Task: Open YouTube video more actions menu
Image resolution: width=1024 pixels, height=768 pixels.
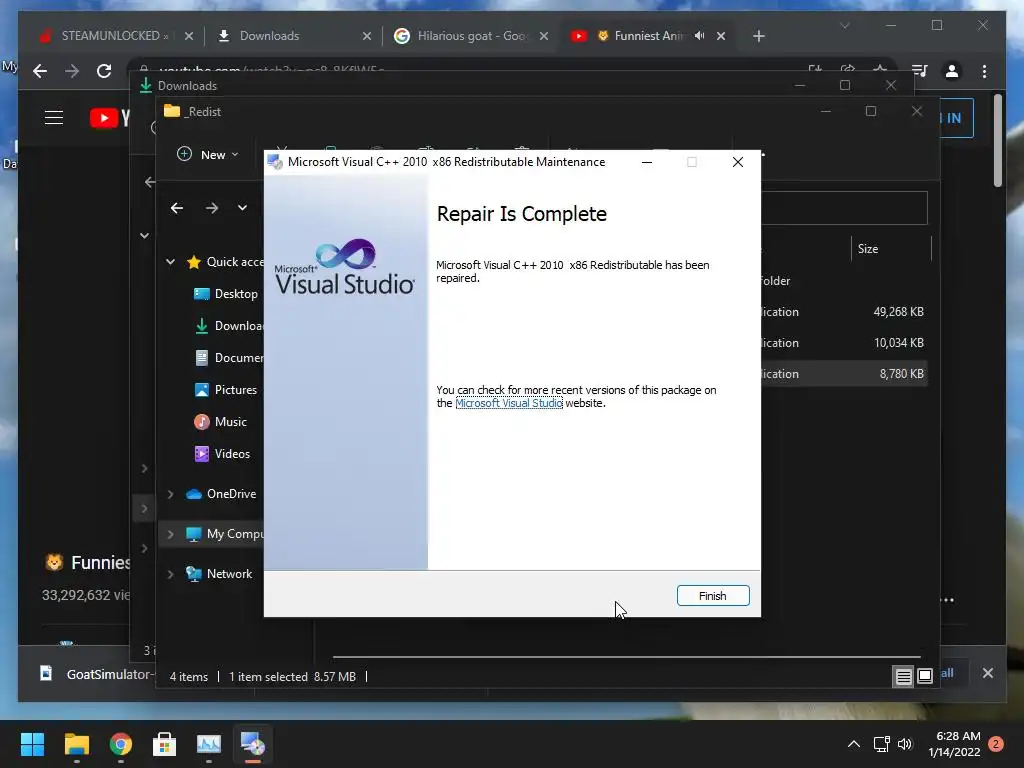Action: (948, 600)
